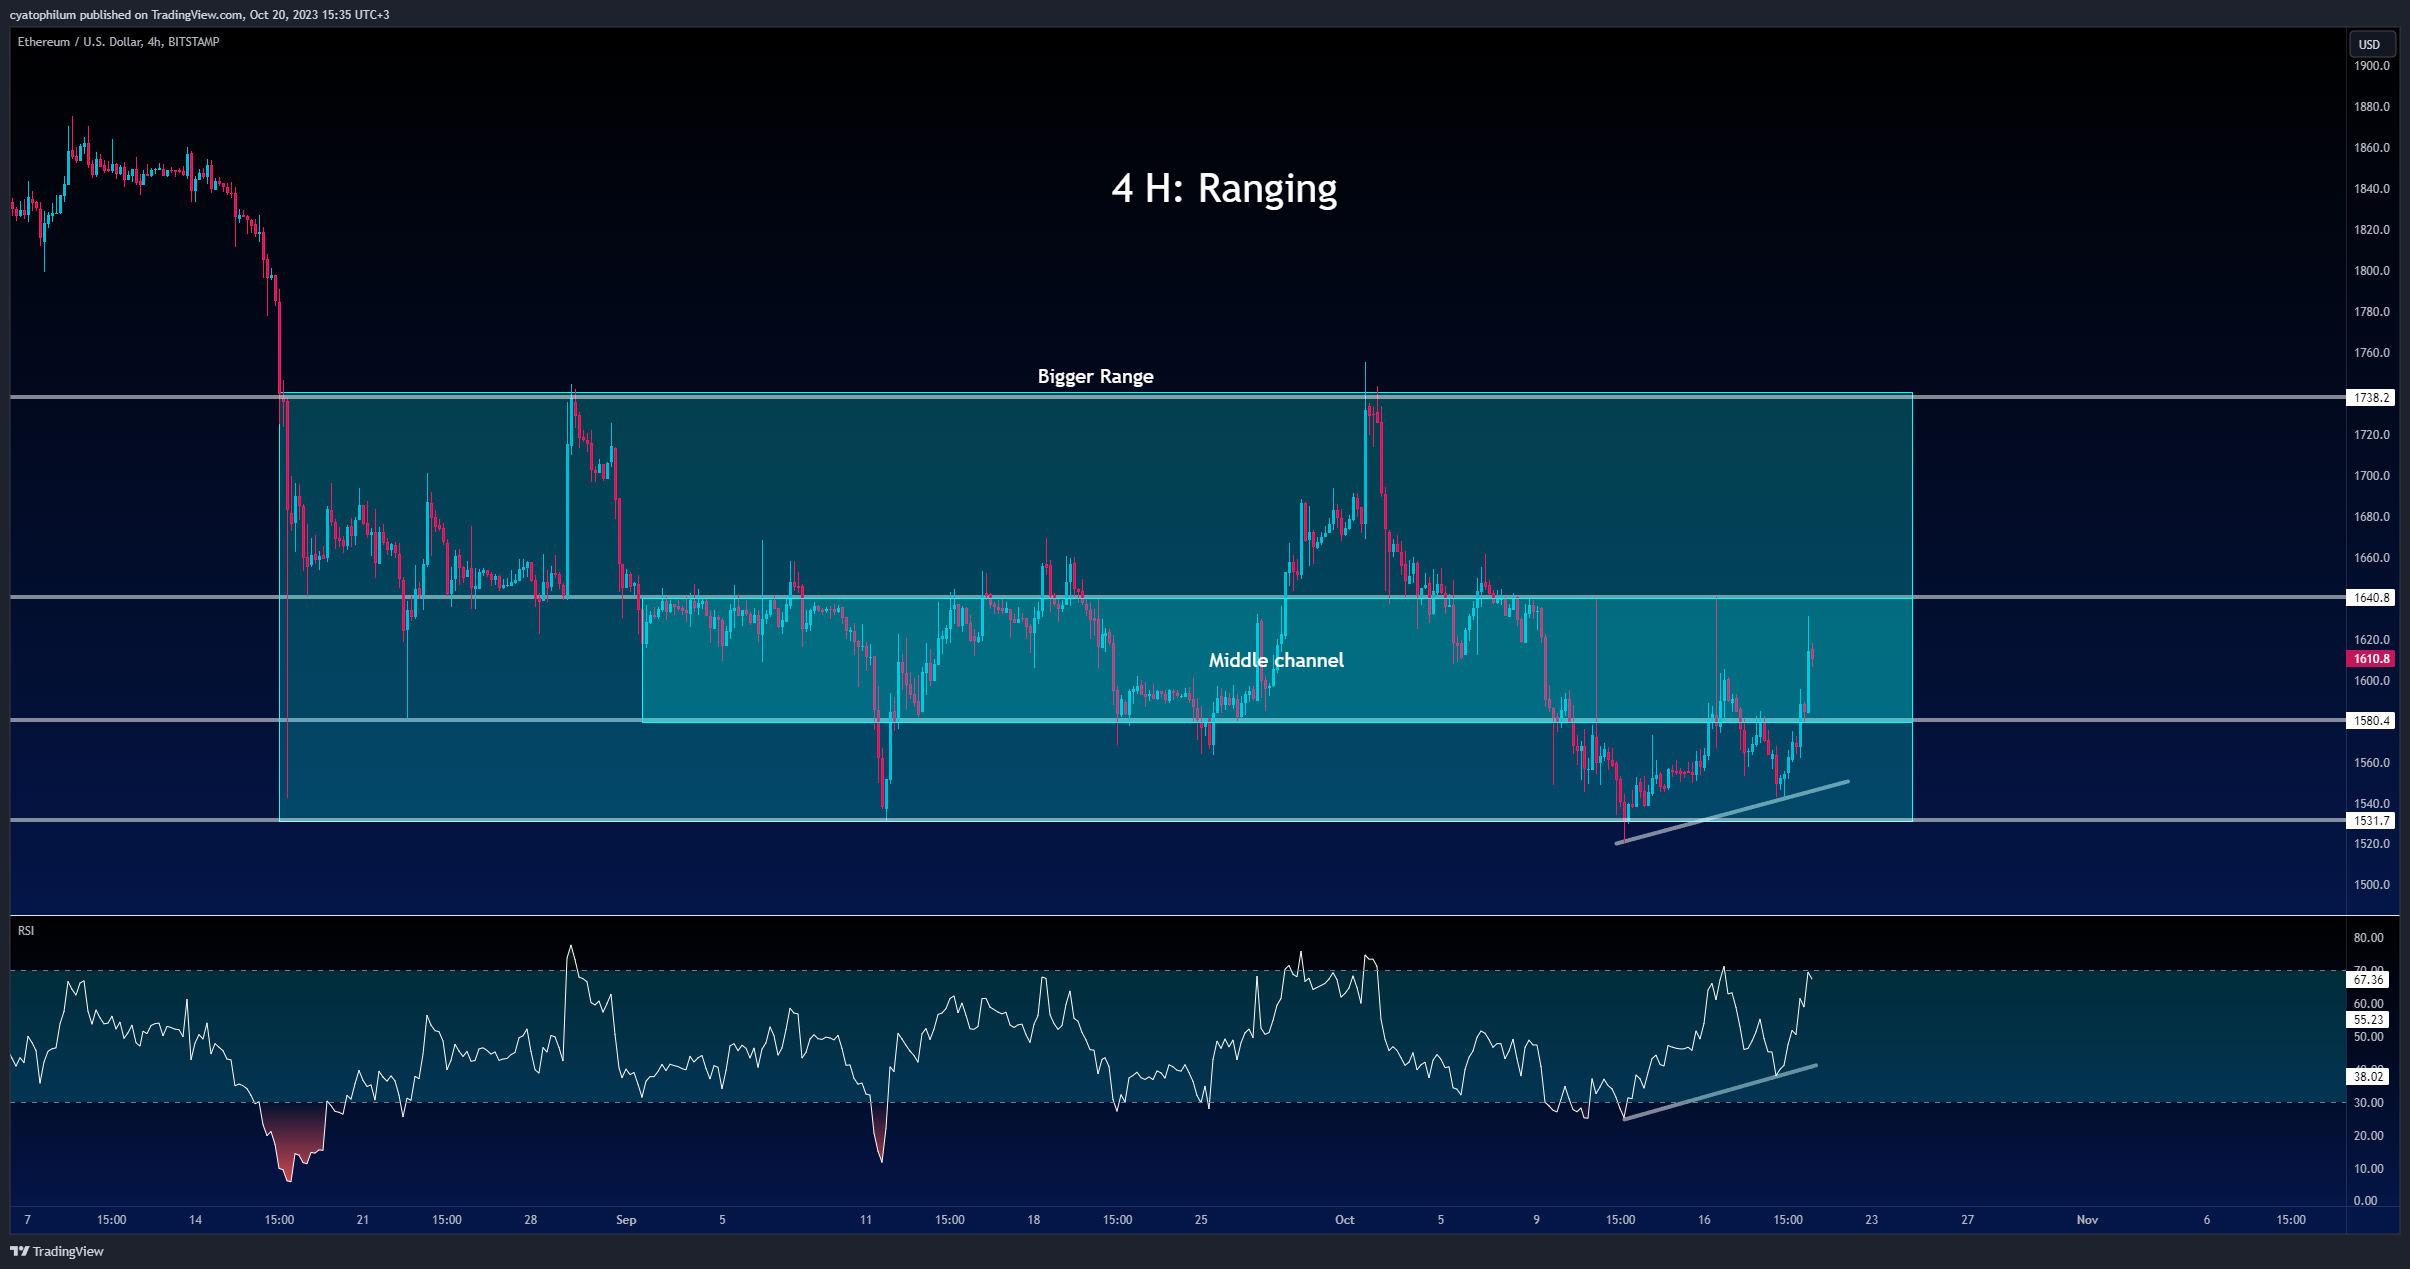Click the 1800.0 price axis tick

pyautogui.click(x=2372, y=271)
